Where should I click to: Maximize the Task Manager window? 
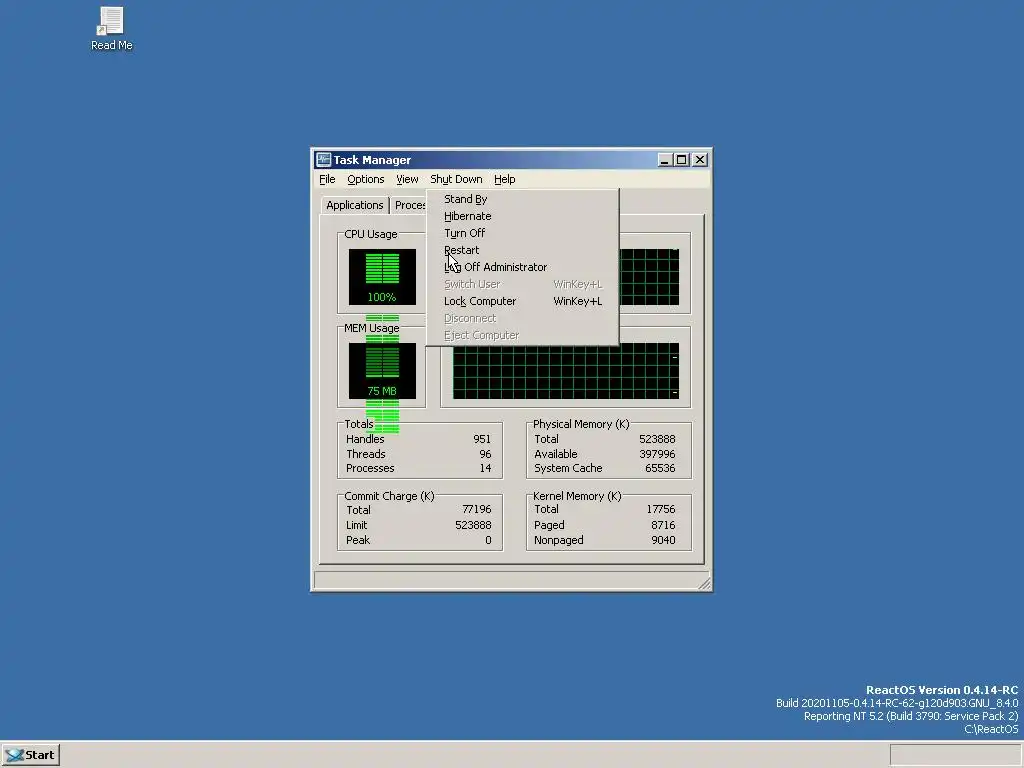(x=682, y=160)
